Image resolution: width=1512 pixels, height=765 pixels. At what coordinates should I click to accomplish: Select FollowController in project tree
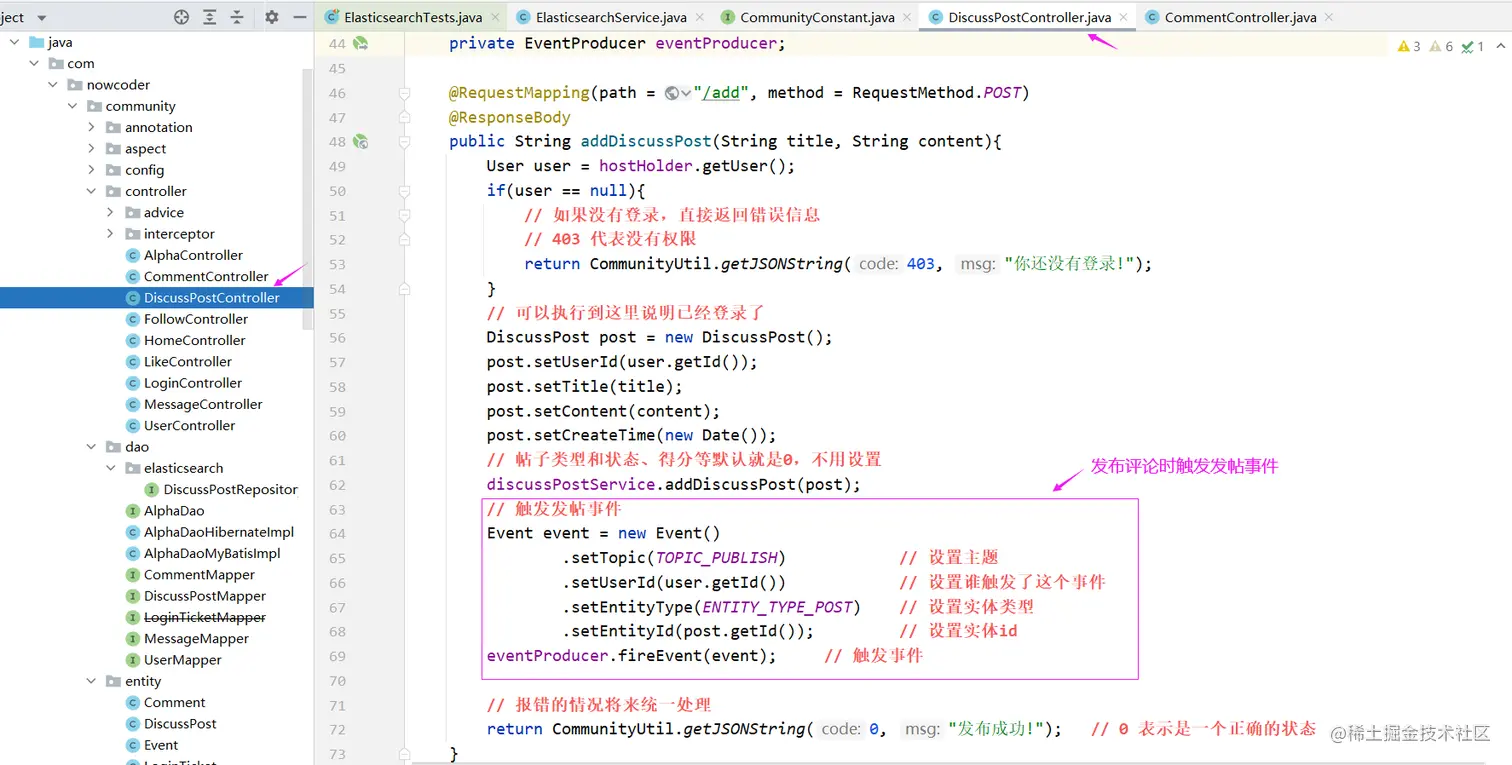pyautogui.click(x=196, y=319)
